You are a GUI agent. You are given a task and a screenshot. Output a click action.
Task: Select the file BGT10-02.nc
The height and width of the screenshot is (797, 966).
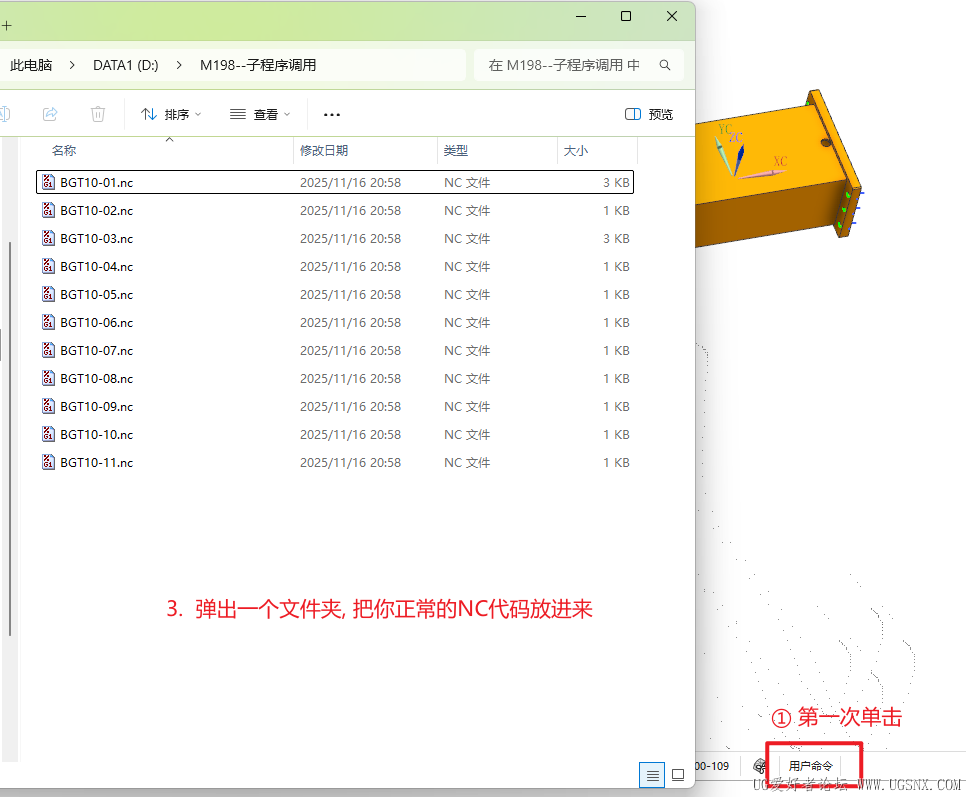pos(335,211)
